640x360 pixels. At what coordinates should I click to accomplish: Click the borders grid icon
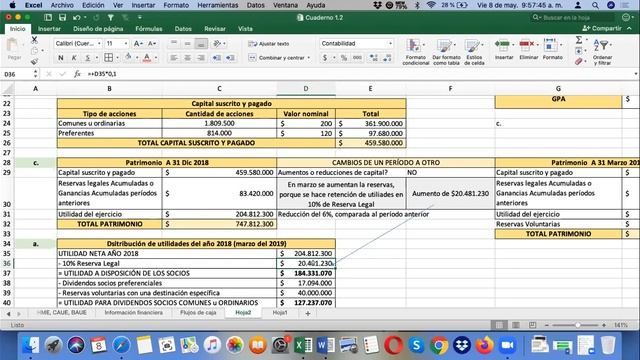point(108,58)
